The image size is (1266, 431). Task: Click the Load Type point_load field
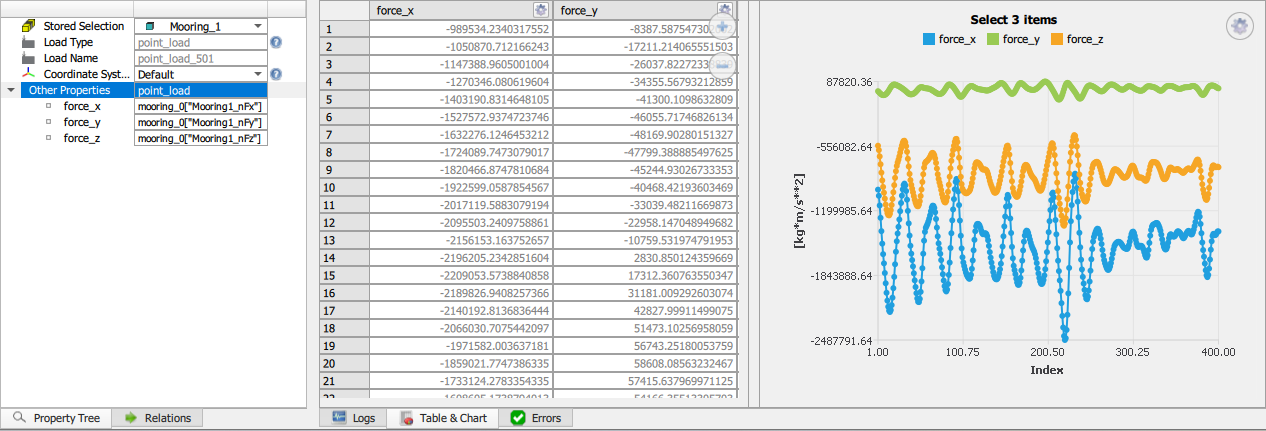pyautogui.click(x=200, y=42)
